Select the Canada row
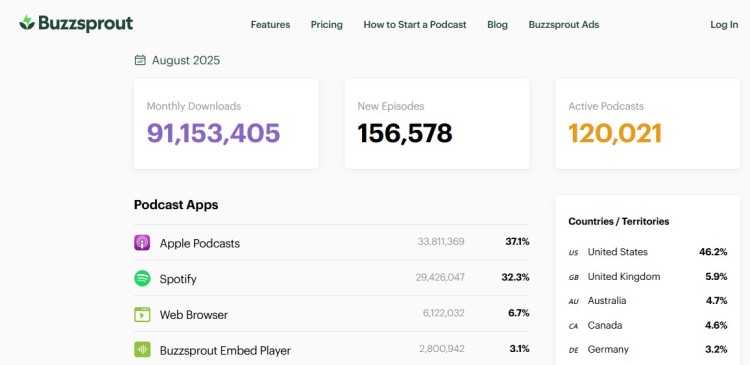Screen dimensions: 750x365 (x=648, y=325)
